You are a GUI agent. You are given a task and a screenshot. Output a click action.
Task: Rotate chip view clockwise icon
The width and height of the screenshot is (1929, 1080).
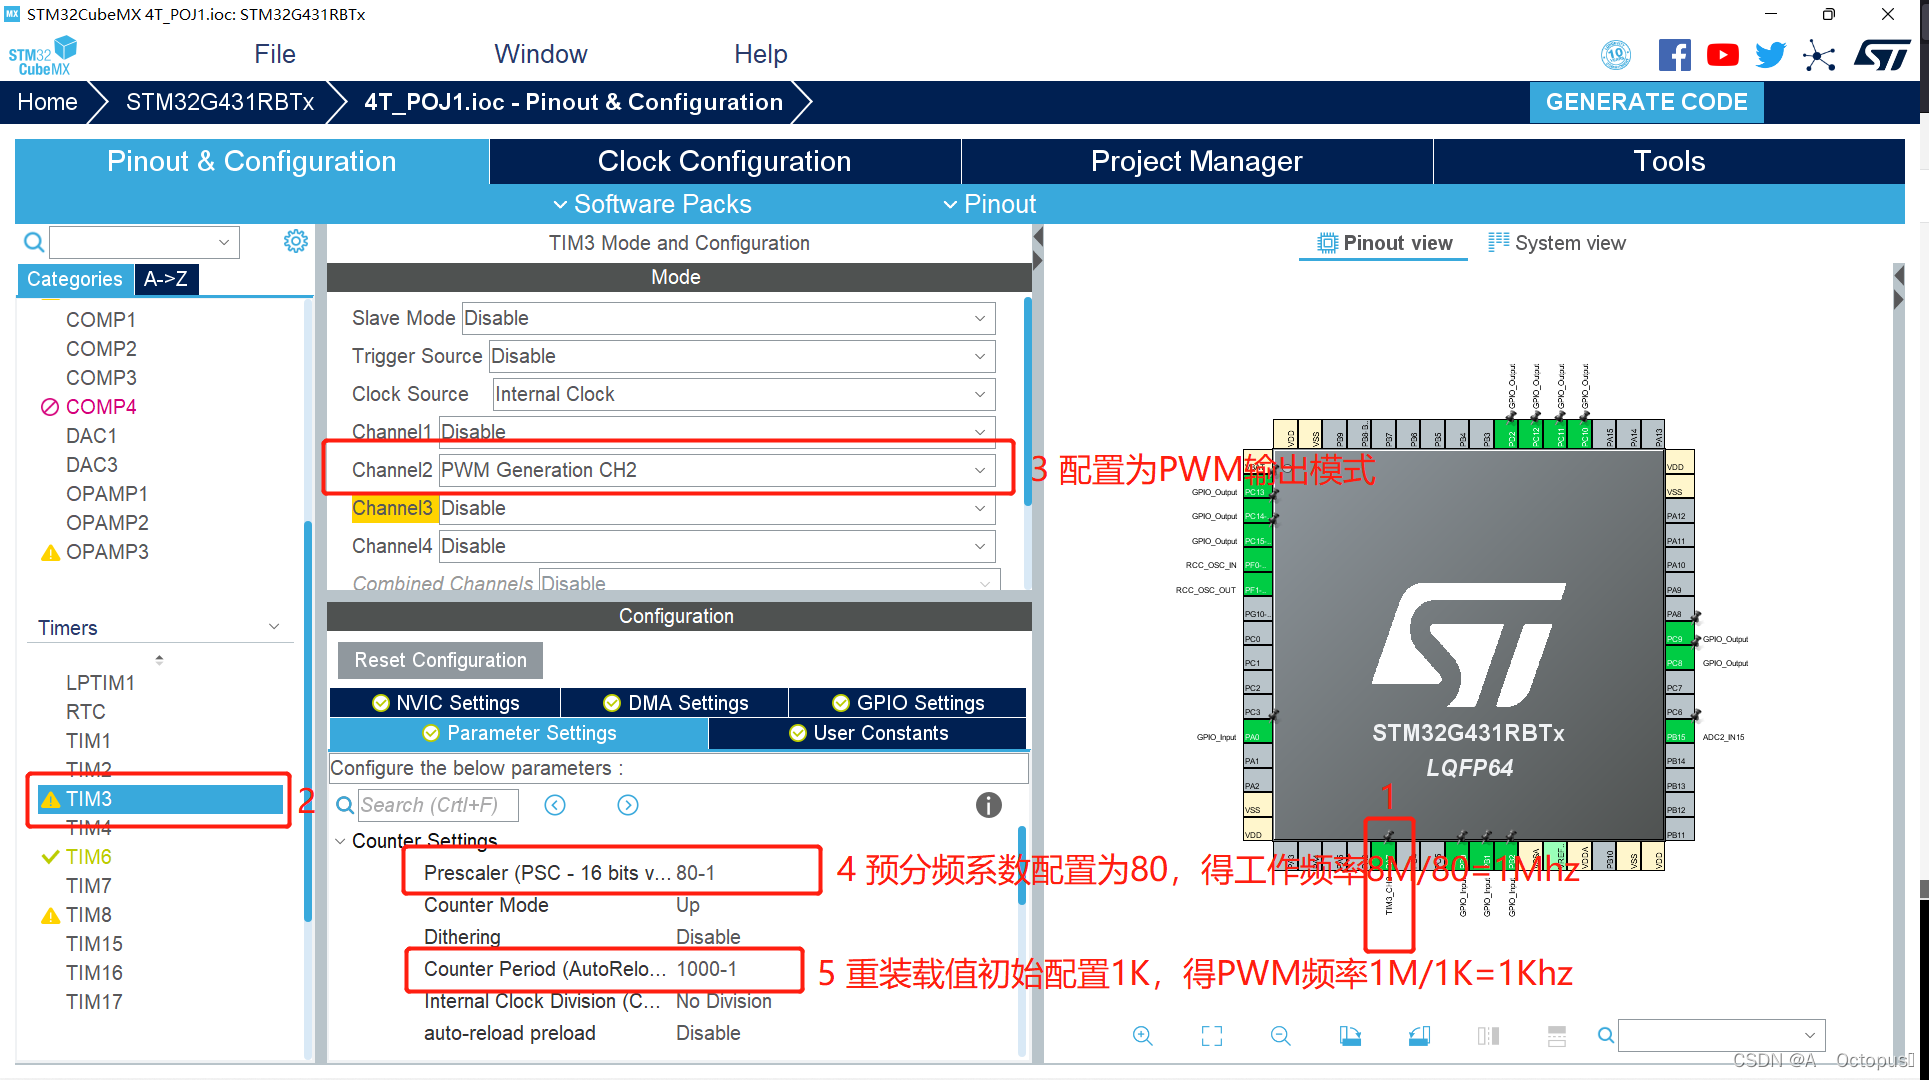pyautogui.click(x=1350, y=1036)
